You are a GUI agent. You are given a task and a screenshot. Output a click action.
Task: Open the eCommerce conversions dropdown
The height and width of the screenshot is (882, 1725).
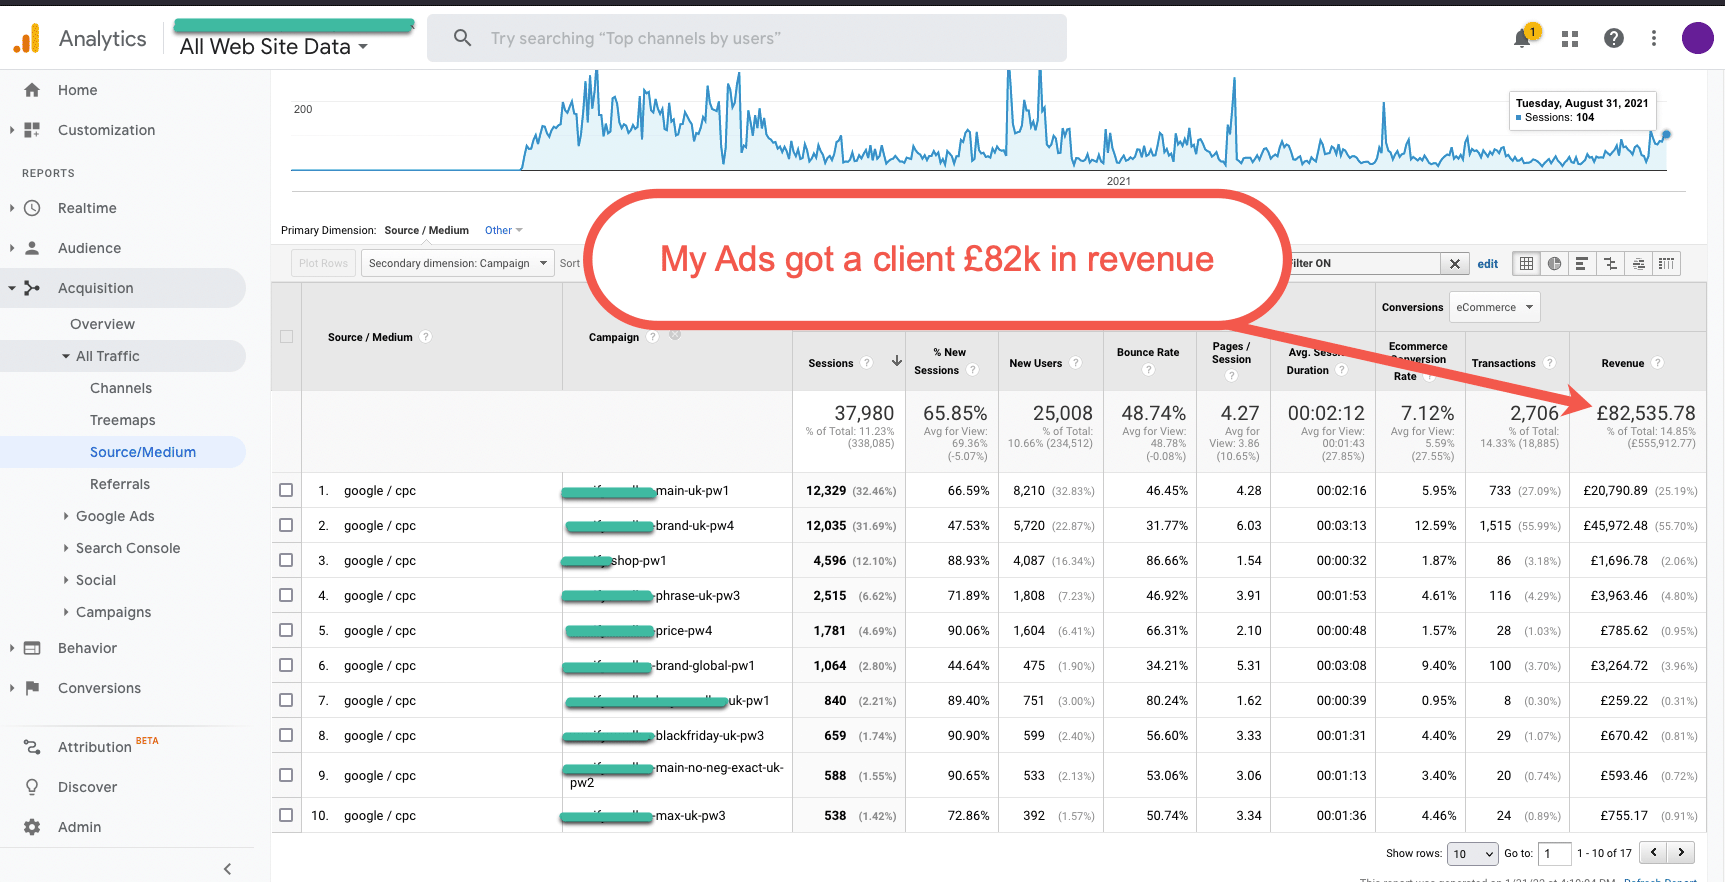point(1494,307)
